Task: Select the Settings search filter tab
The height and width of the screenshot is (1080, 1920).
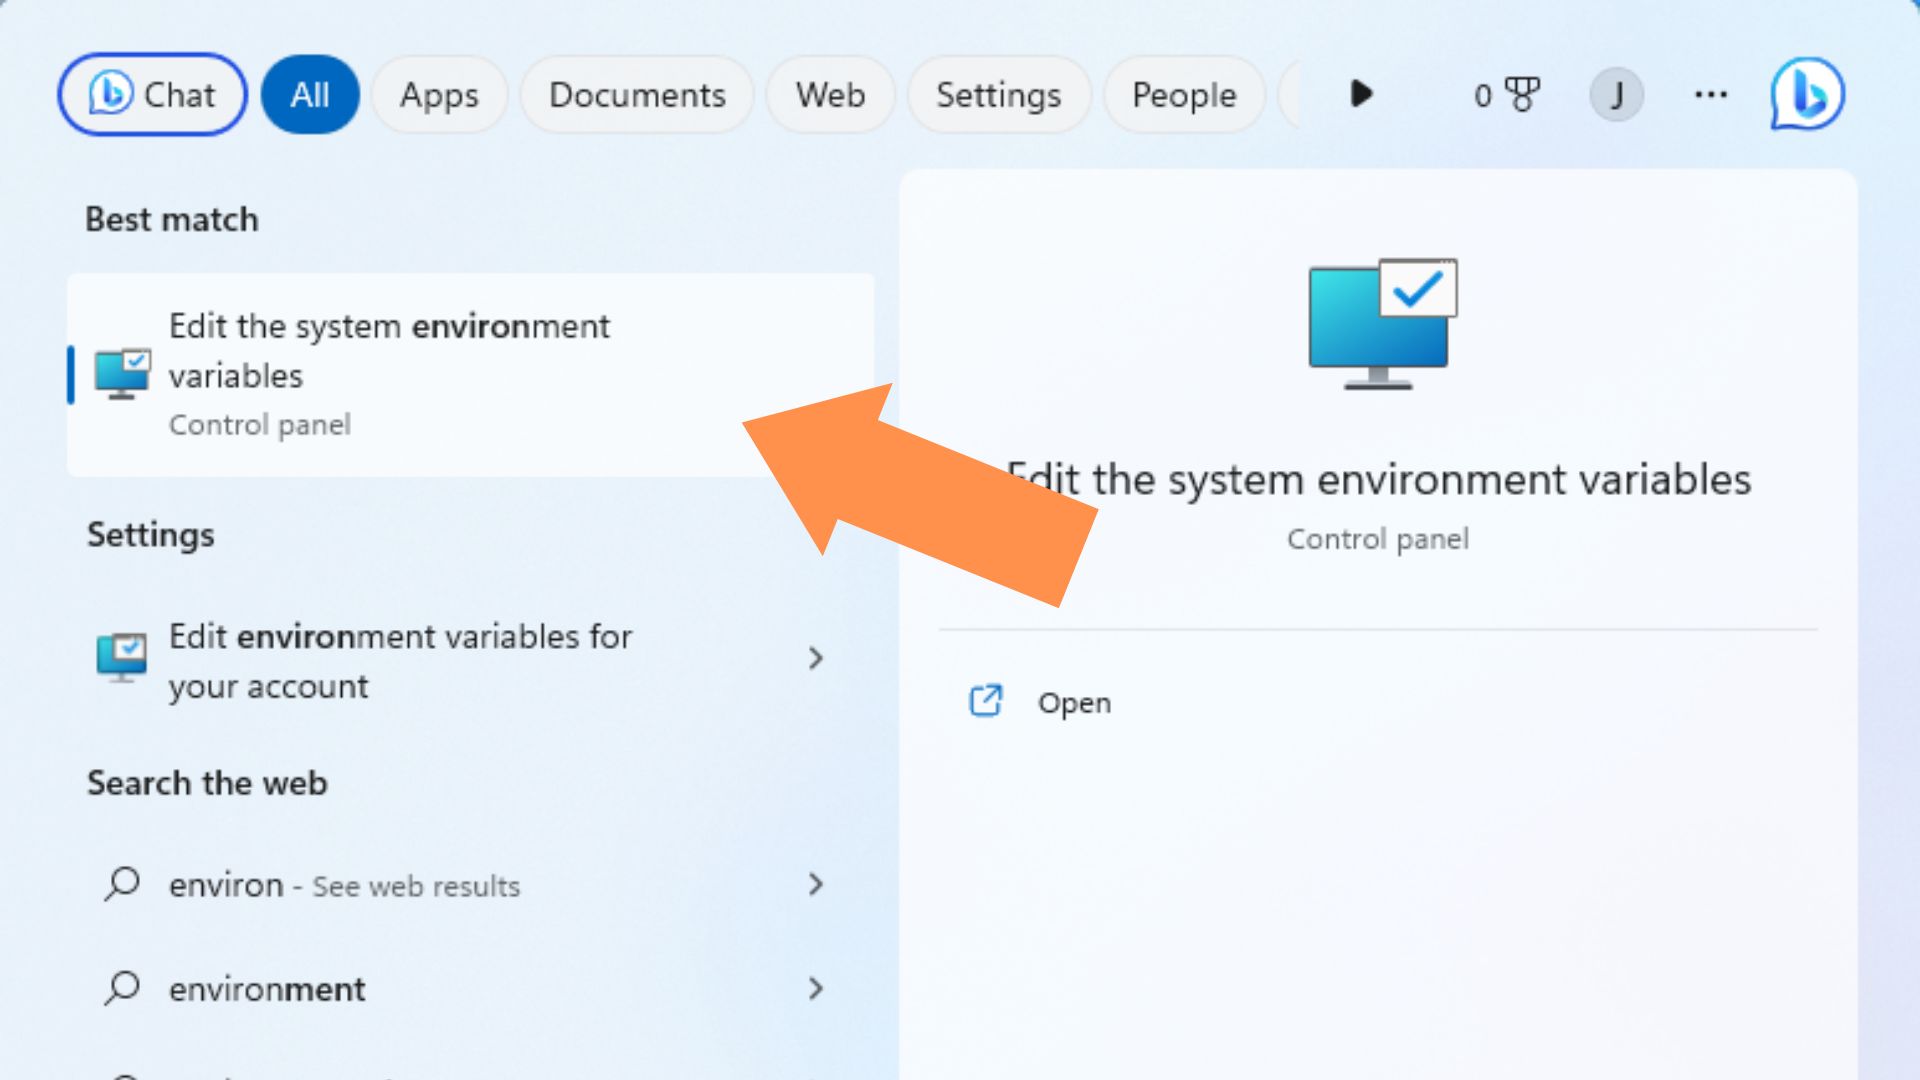Action: pos(998,94)
